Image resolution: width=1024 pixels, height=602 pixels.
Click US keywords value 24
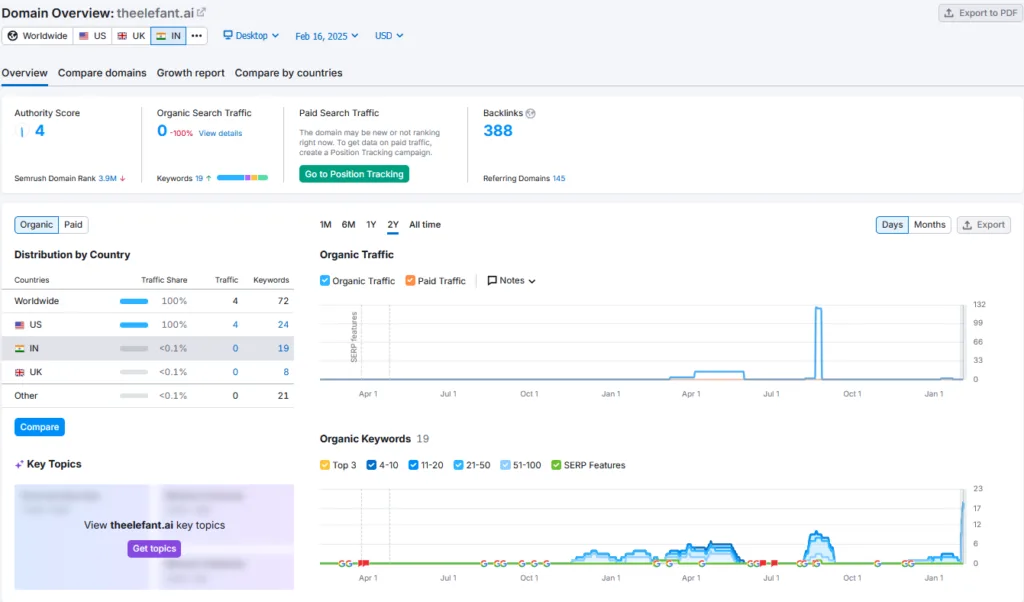click(x=283, y=325)
